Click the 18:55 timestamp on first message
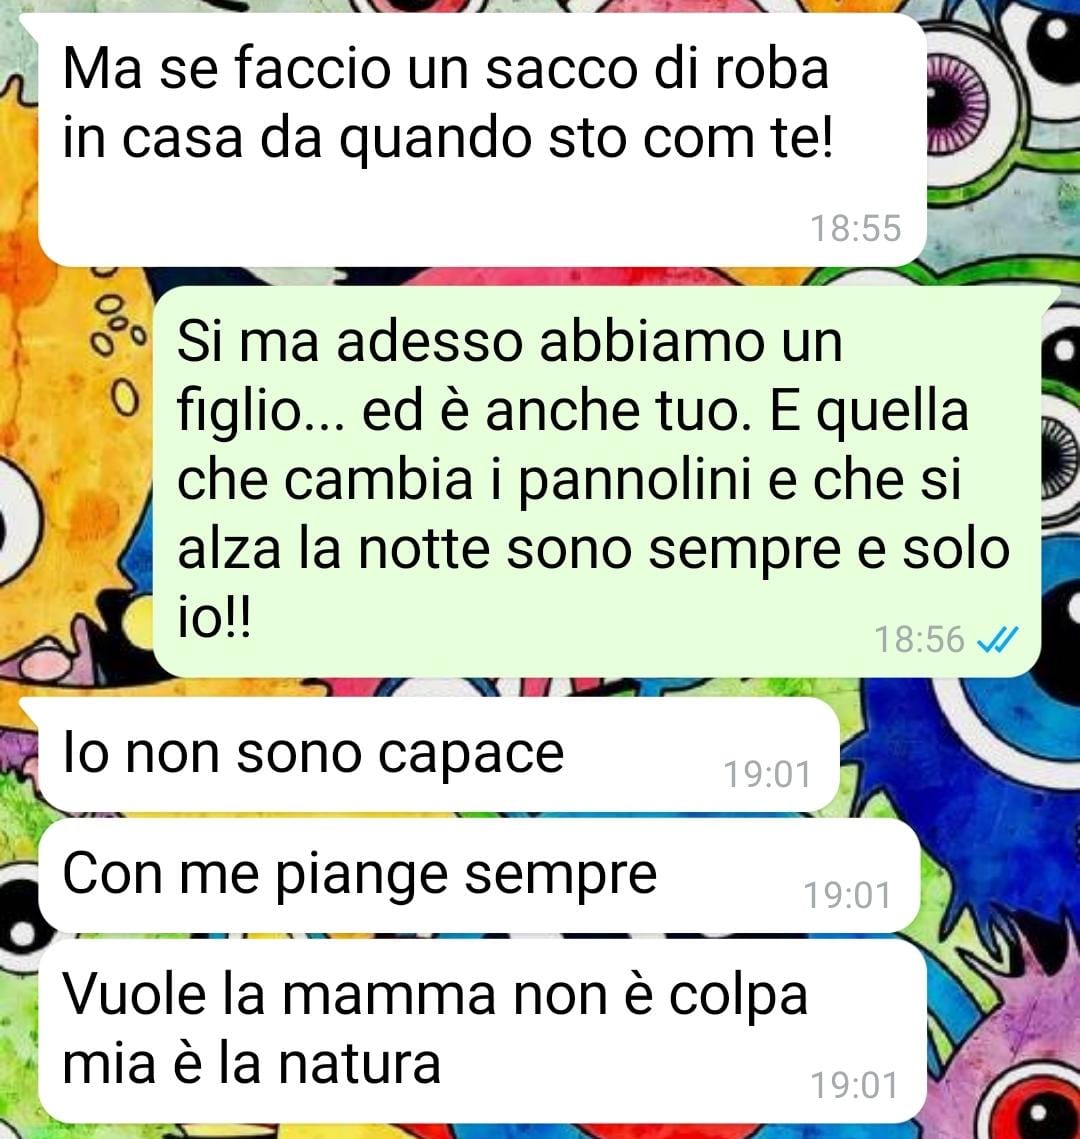1080x1139 pixels. point(856,228)
